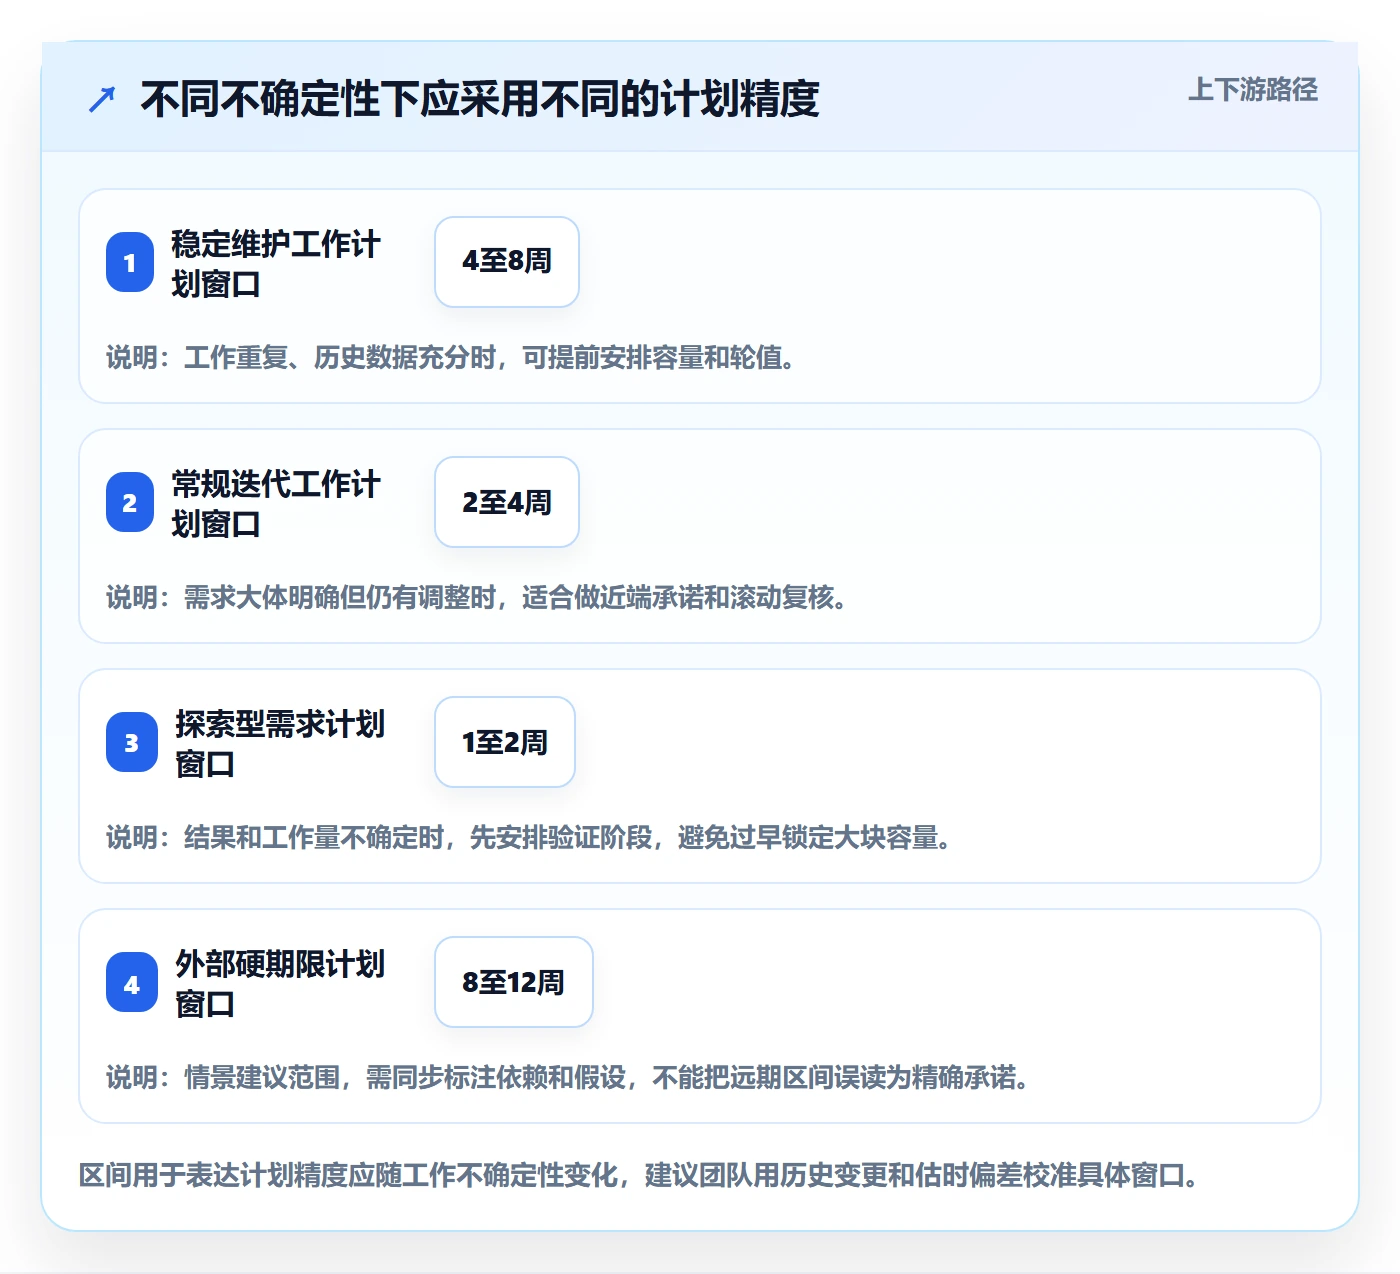Click the footer text starting with 区间用于表达计划精度
The image size is (1400, 1274).
click(640, 1174)
